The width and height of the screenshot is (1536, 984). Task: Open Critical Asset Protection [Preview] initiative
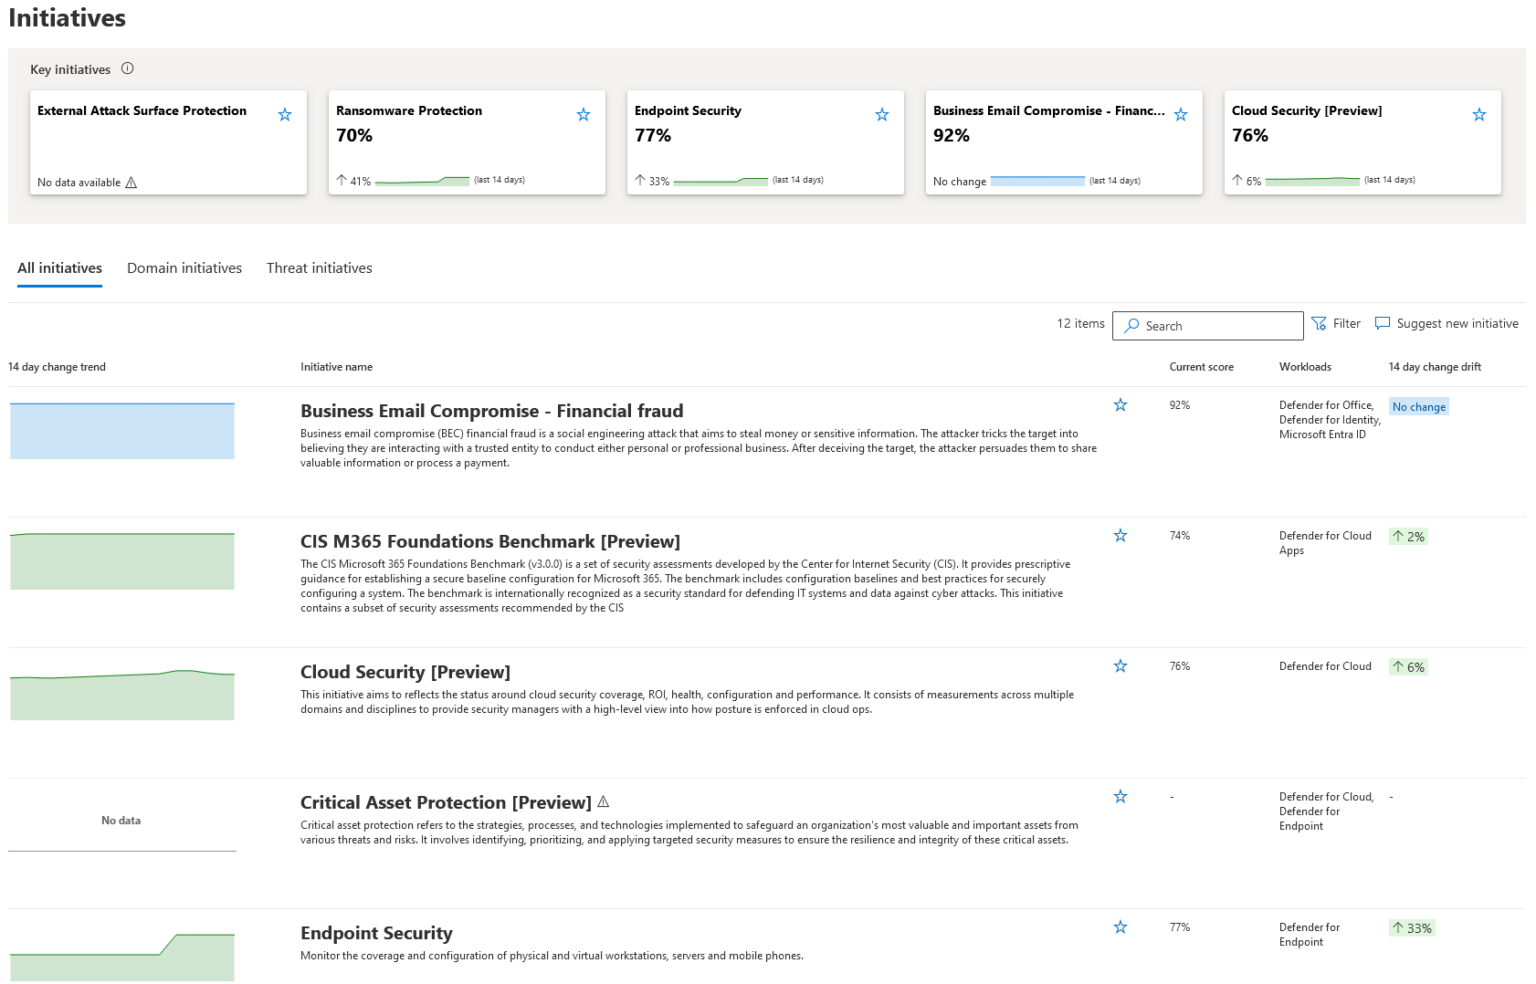(x=446, y=803)
